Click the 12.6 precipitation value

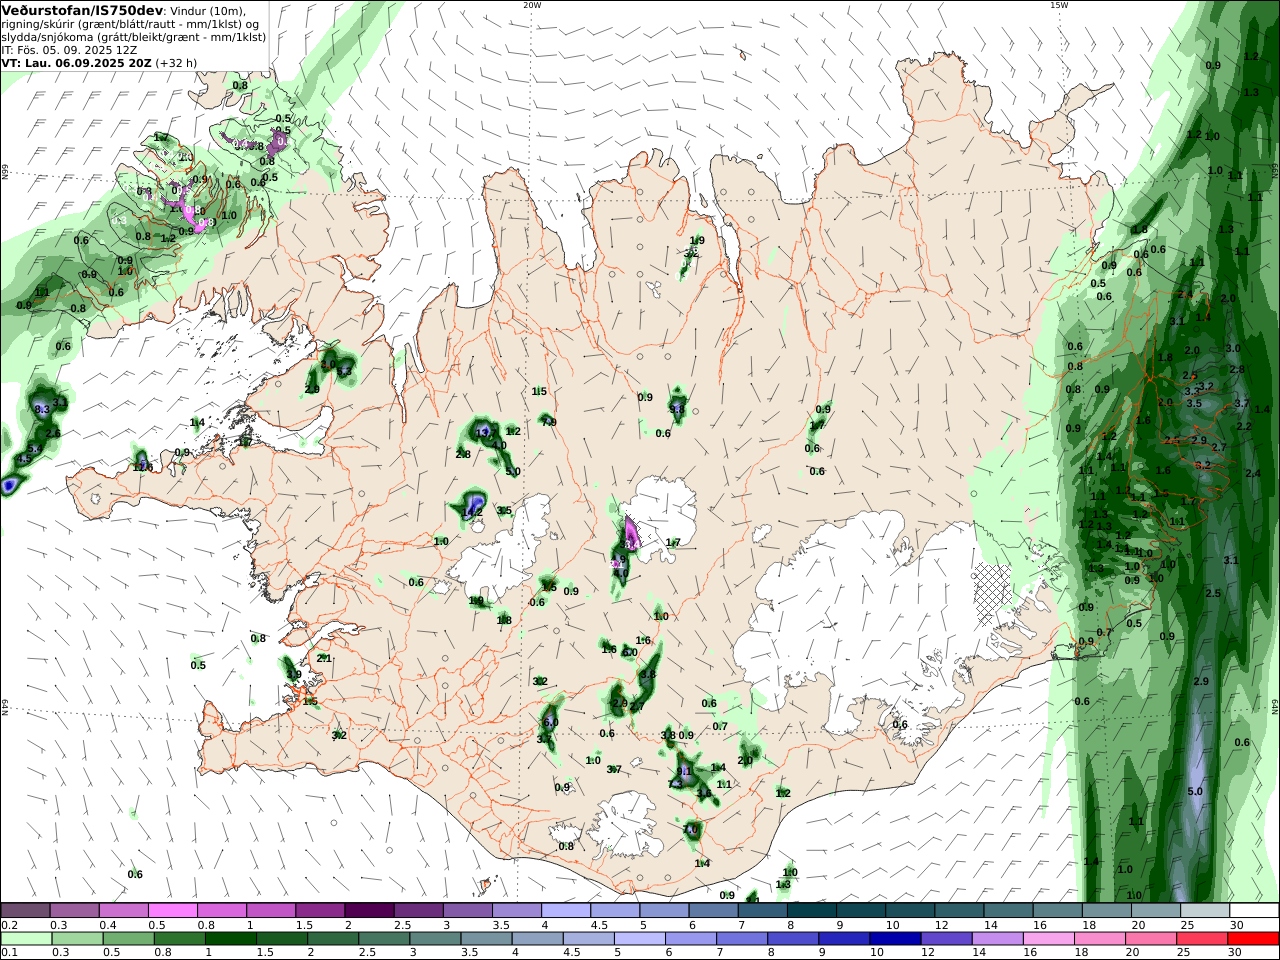point(143,466)
